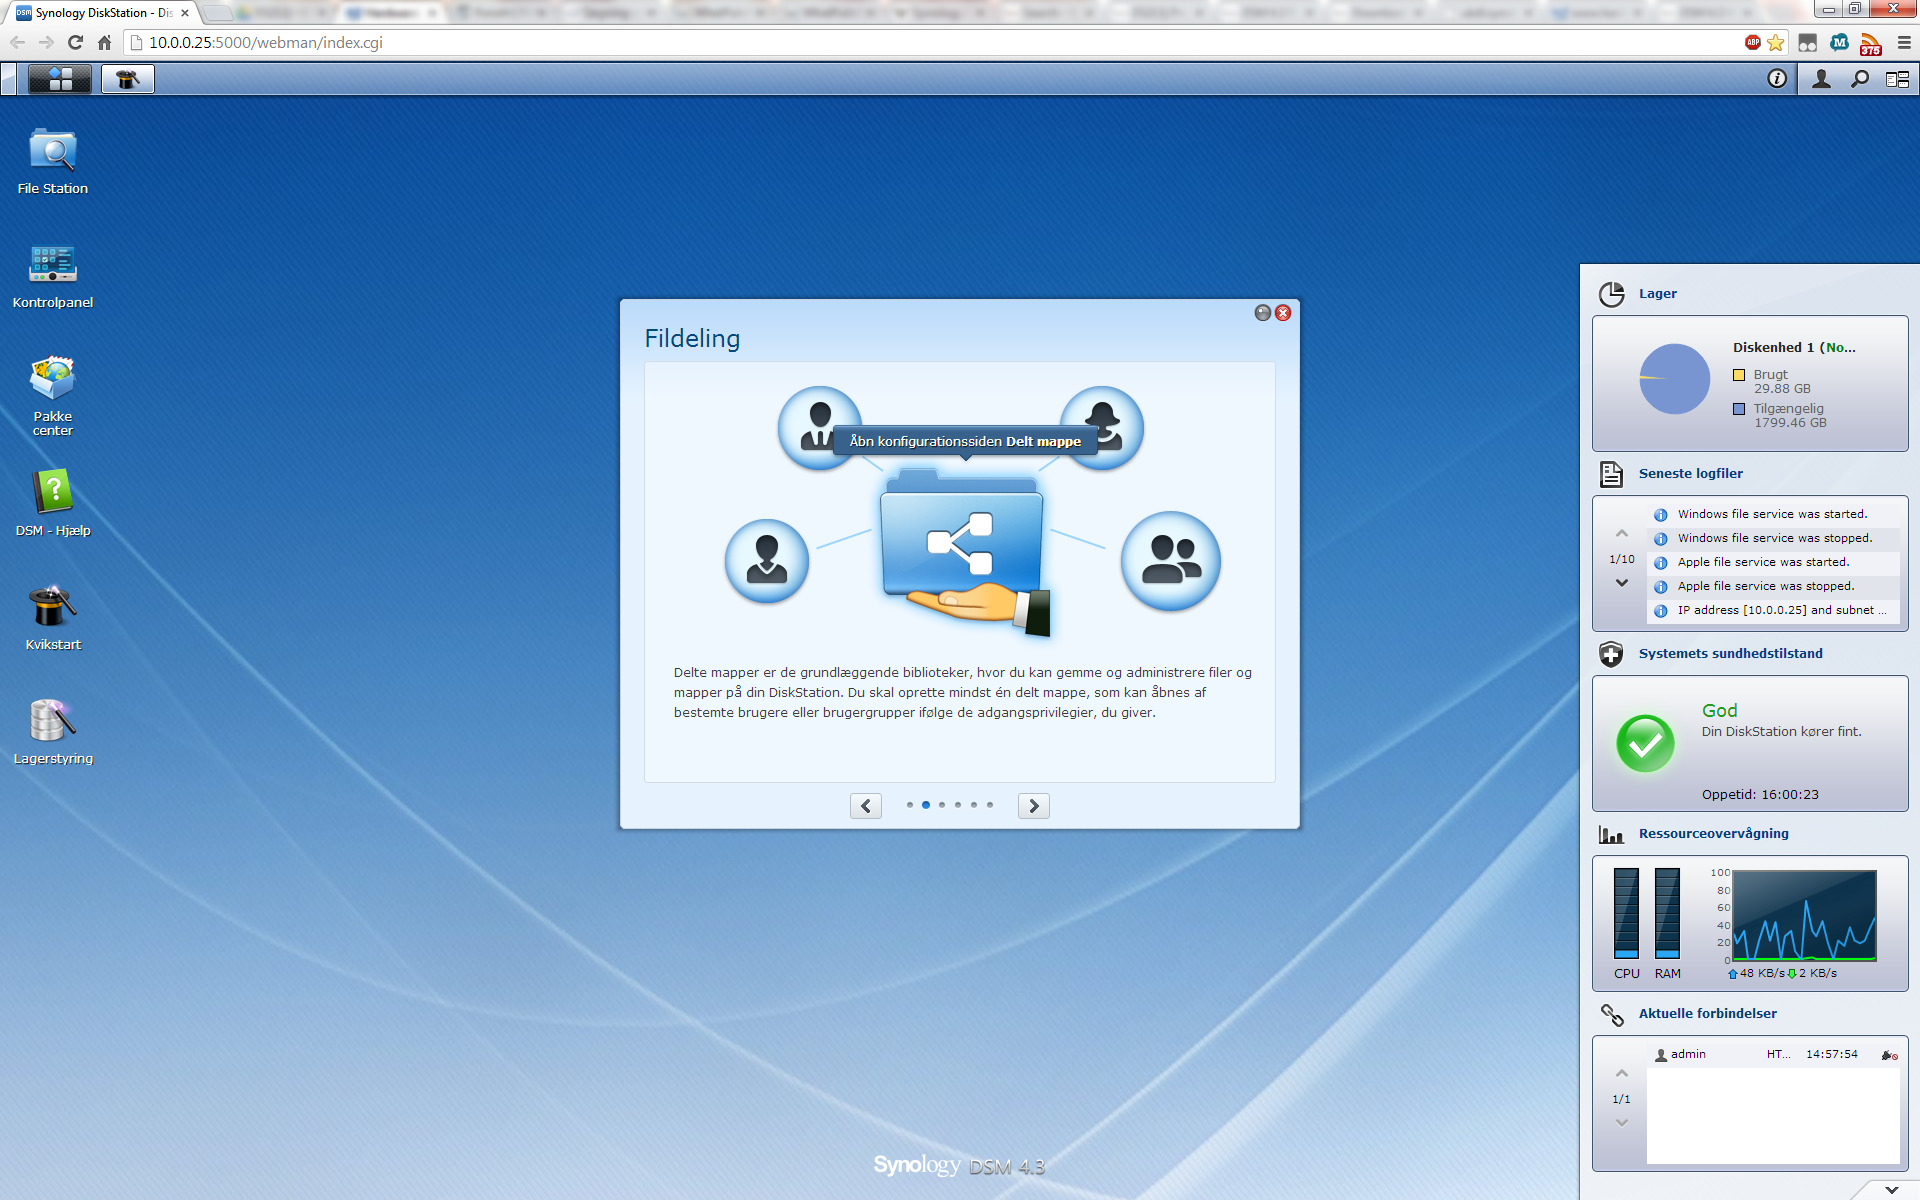Open Ressourceovervågning widget title
Viewport: 1920px width, 1200px height.
coord(1713,834)
